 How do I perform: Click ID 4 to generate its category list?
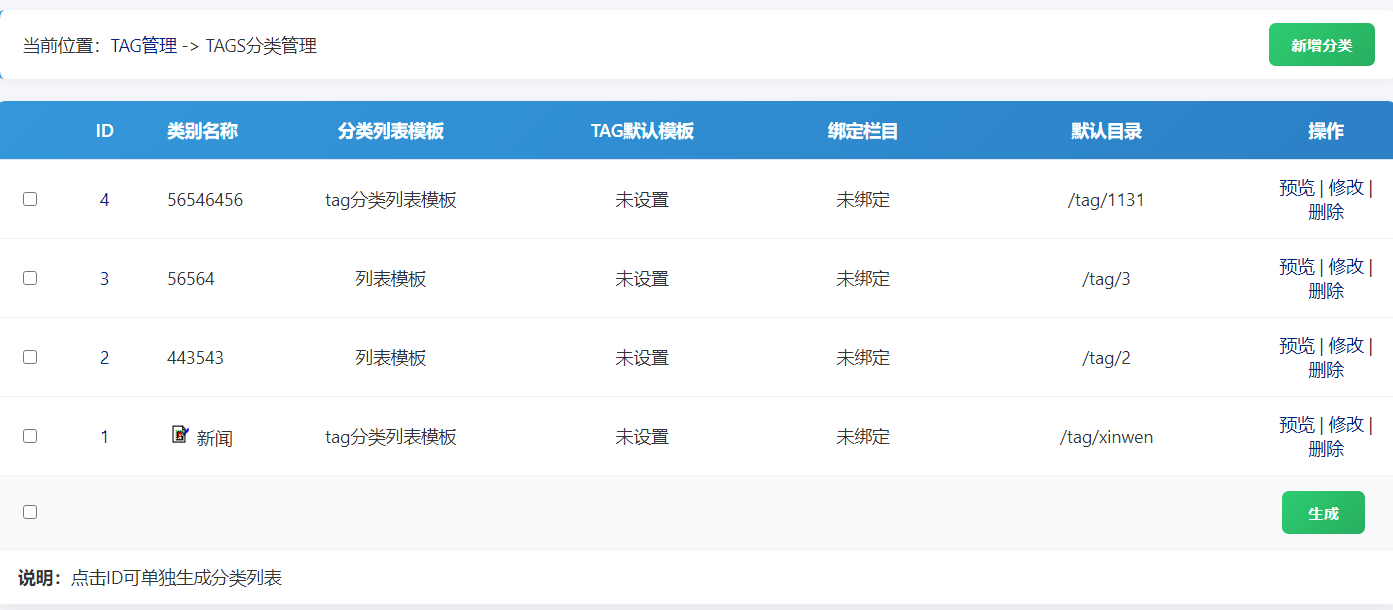tap(104, 199)
